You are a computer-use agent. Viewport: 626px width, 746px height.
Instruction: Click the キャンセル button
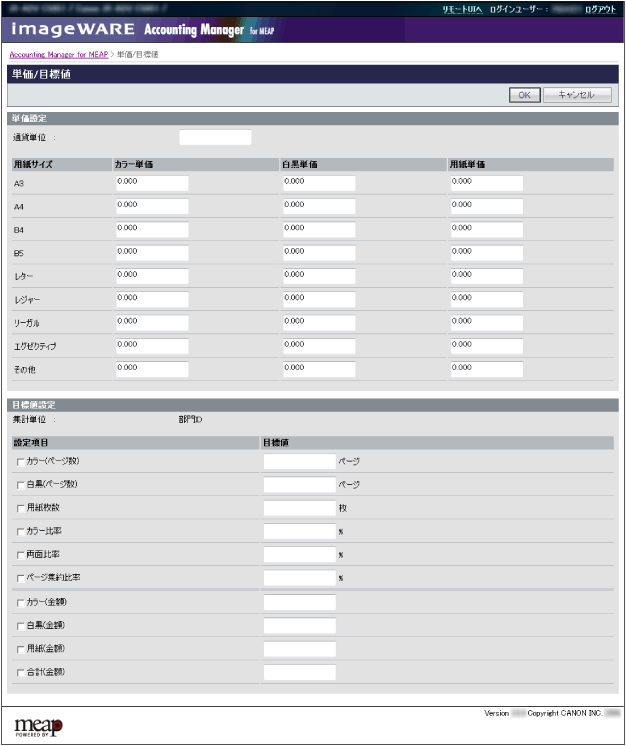(x=575, y=95)
